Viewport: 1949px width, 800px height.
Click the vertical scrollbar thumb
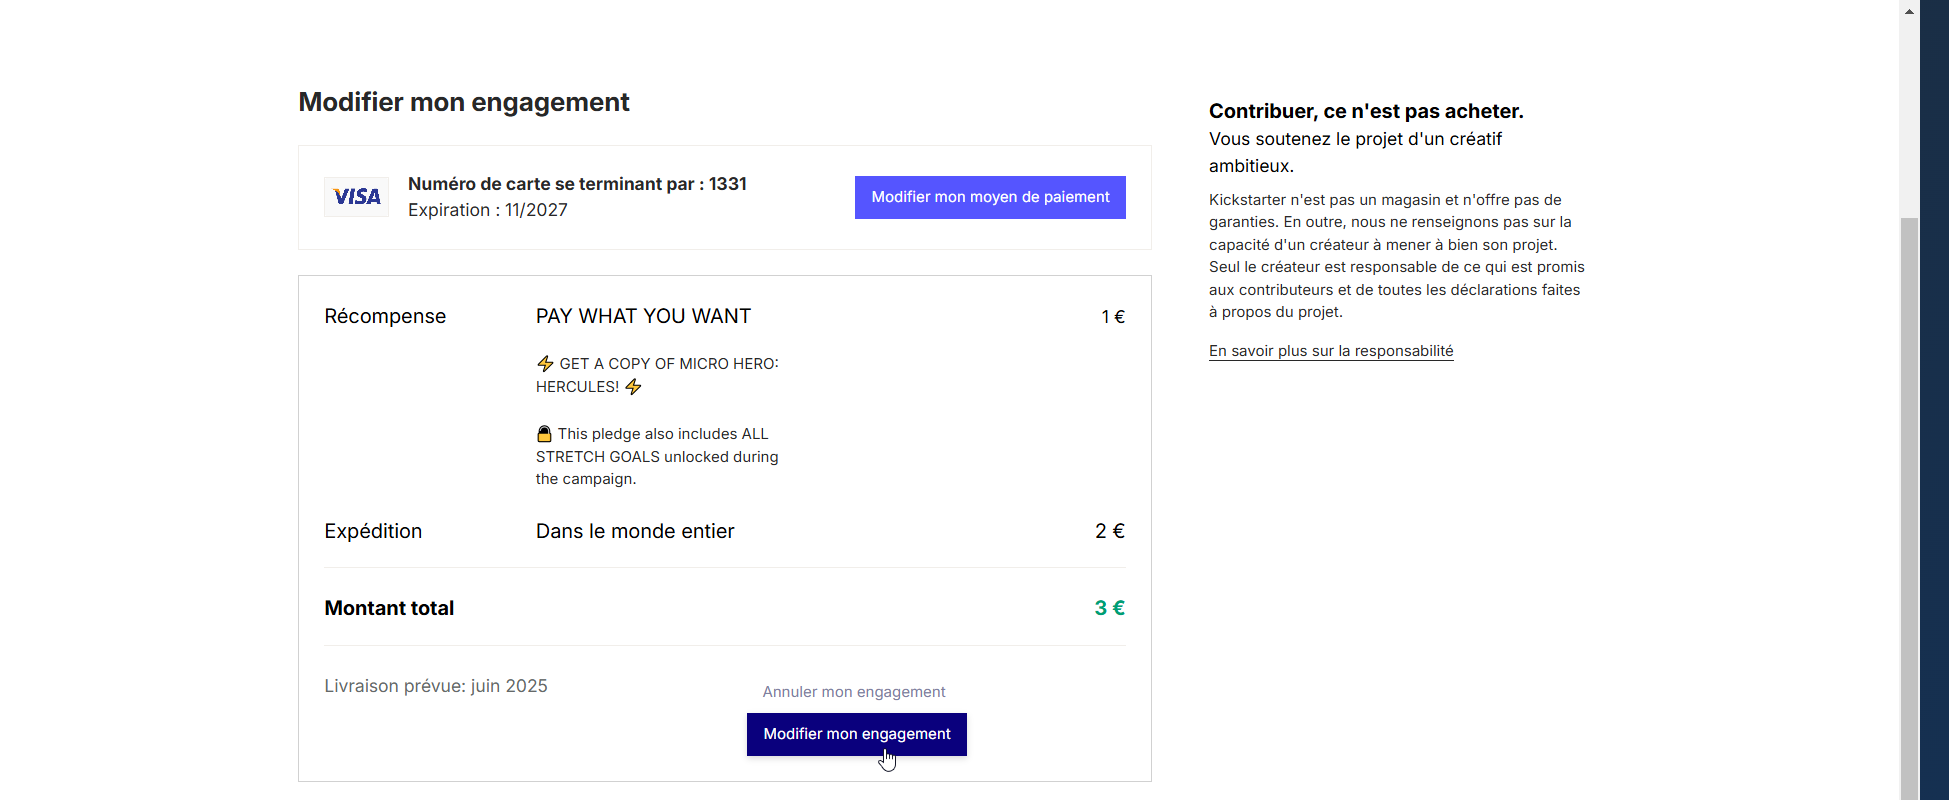[x=1909, y=508]
